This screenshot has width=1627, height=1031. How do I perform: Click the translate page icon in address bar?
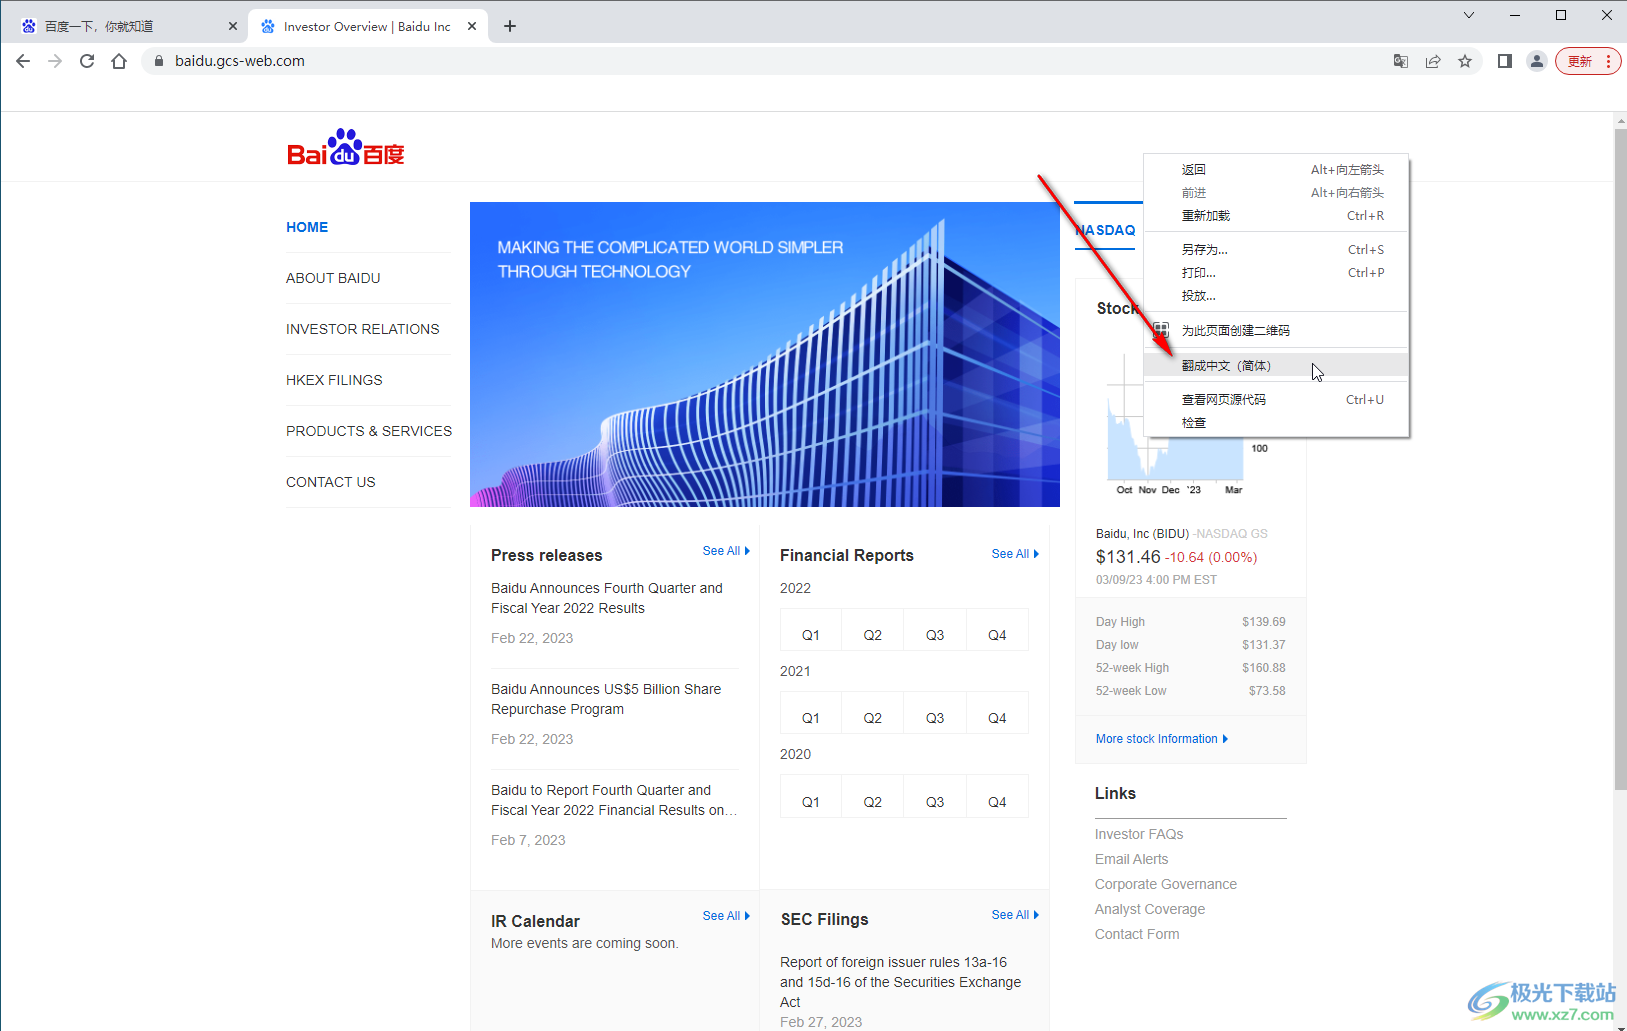1401,61
